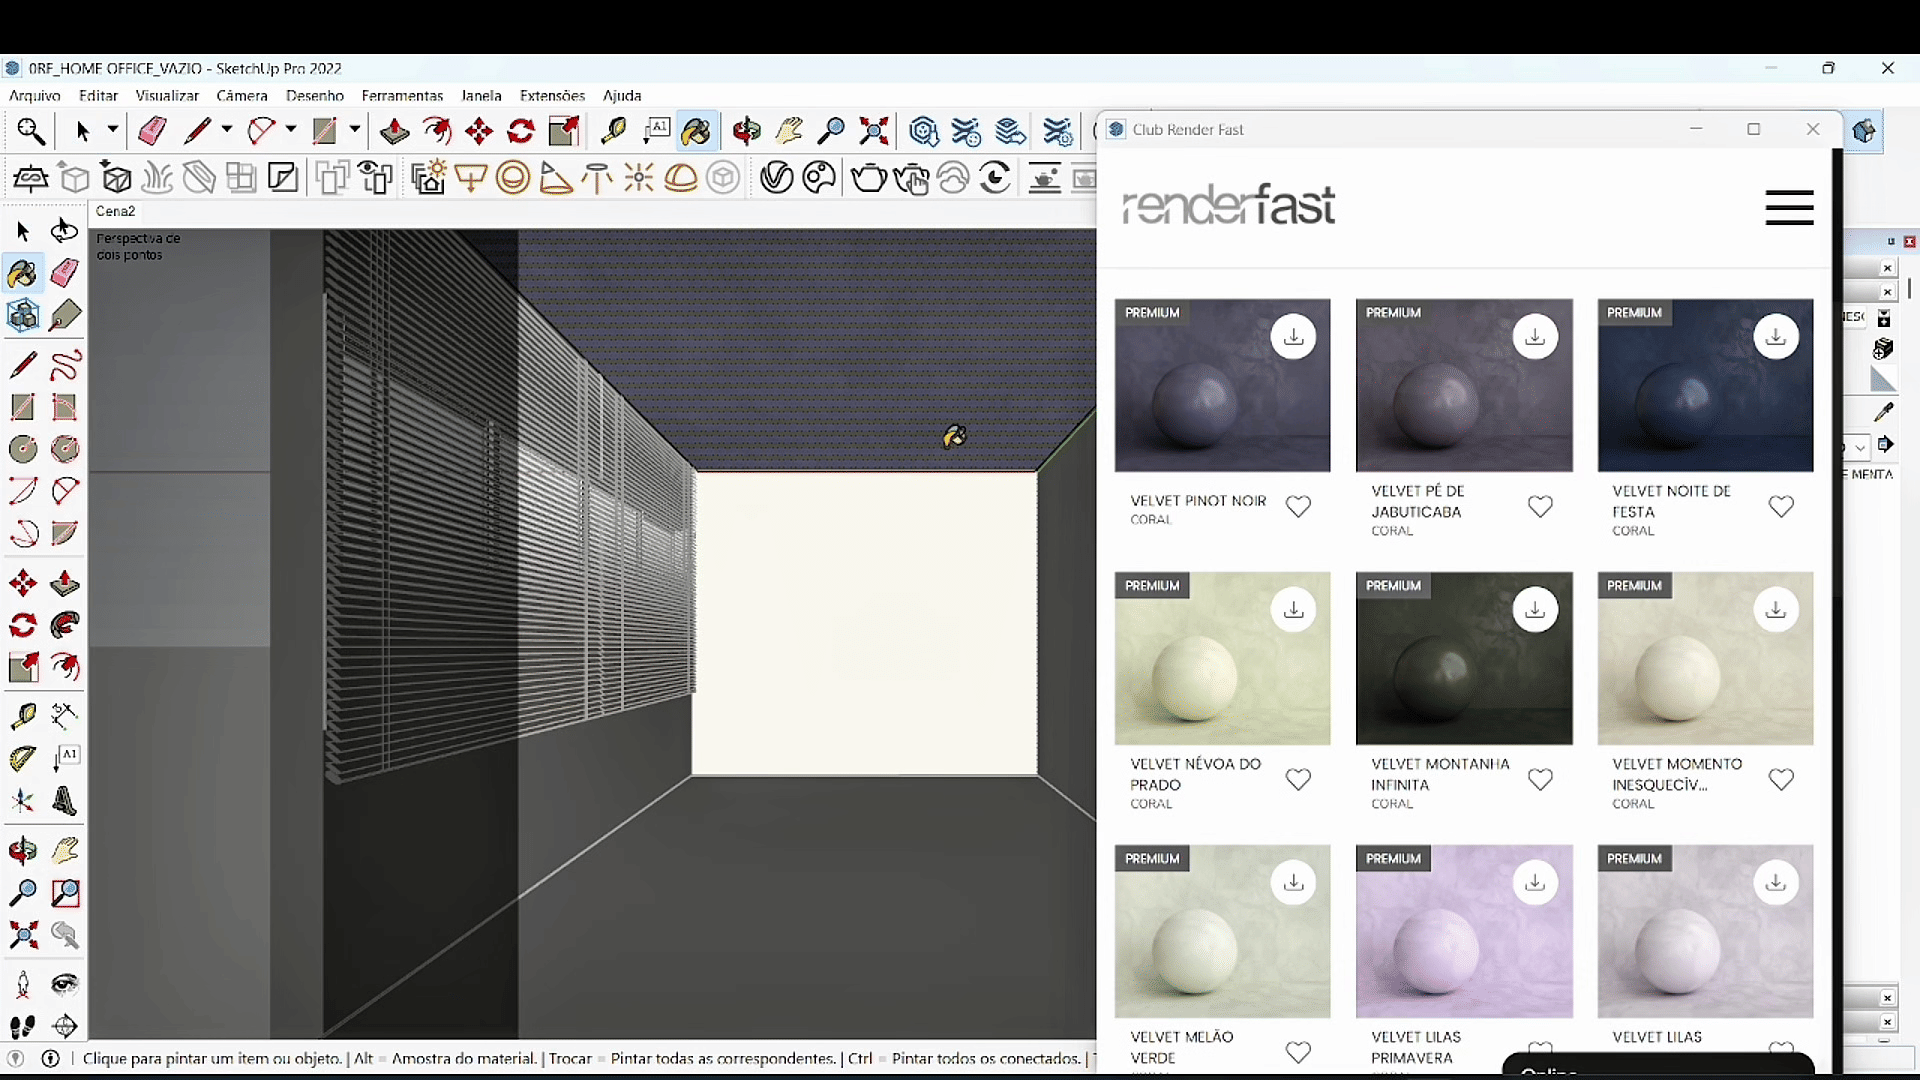Download the Velvet Névoa do Prado material
1920x1080 pixels.
coord(1294,610)
